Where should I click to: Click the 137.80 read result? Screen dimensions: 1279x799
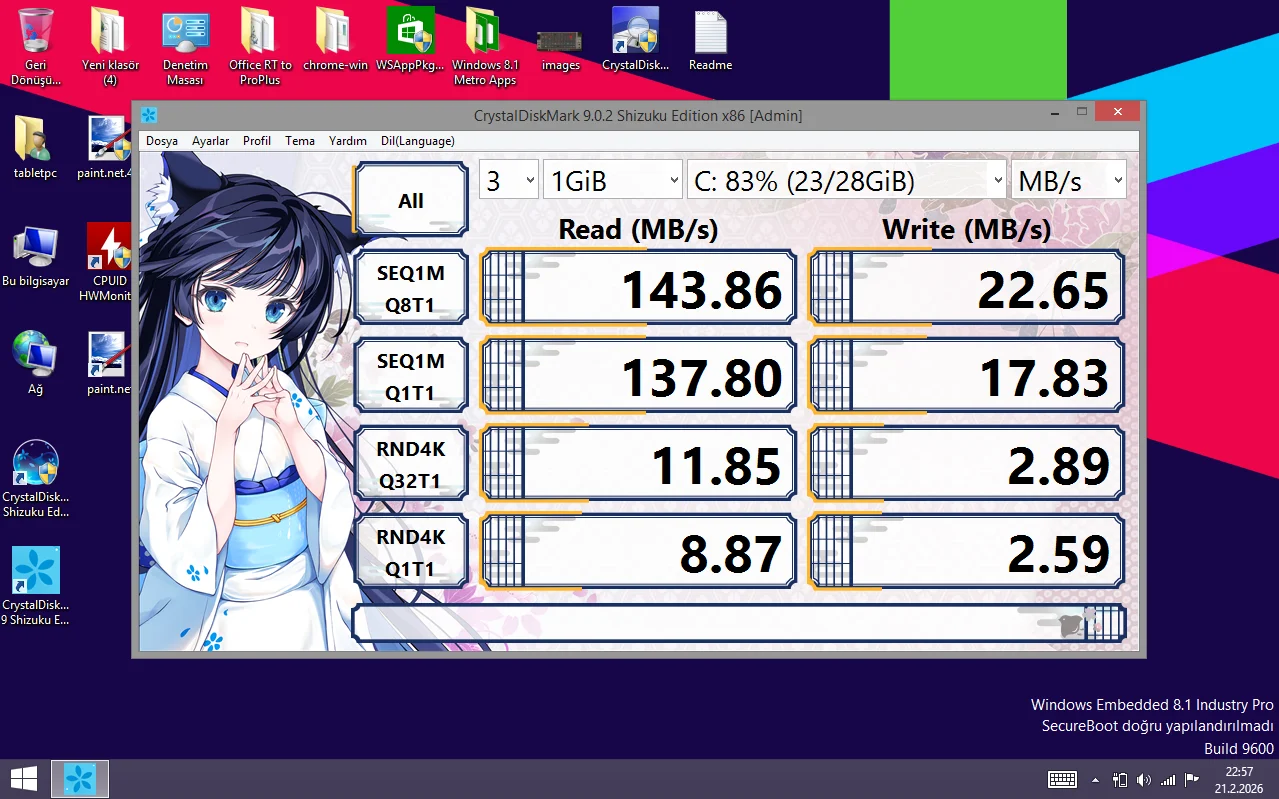(639, 376)
